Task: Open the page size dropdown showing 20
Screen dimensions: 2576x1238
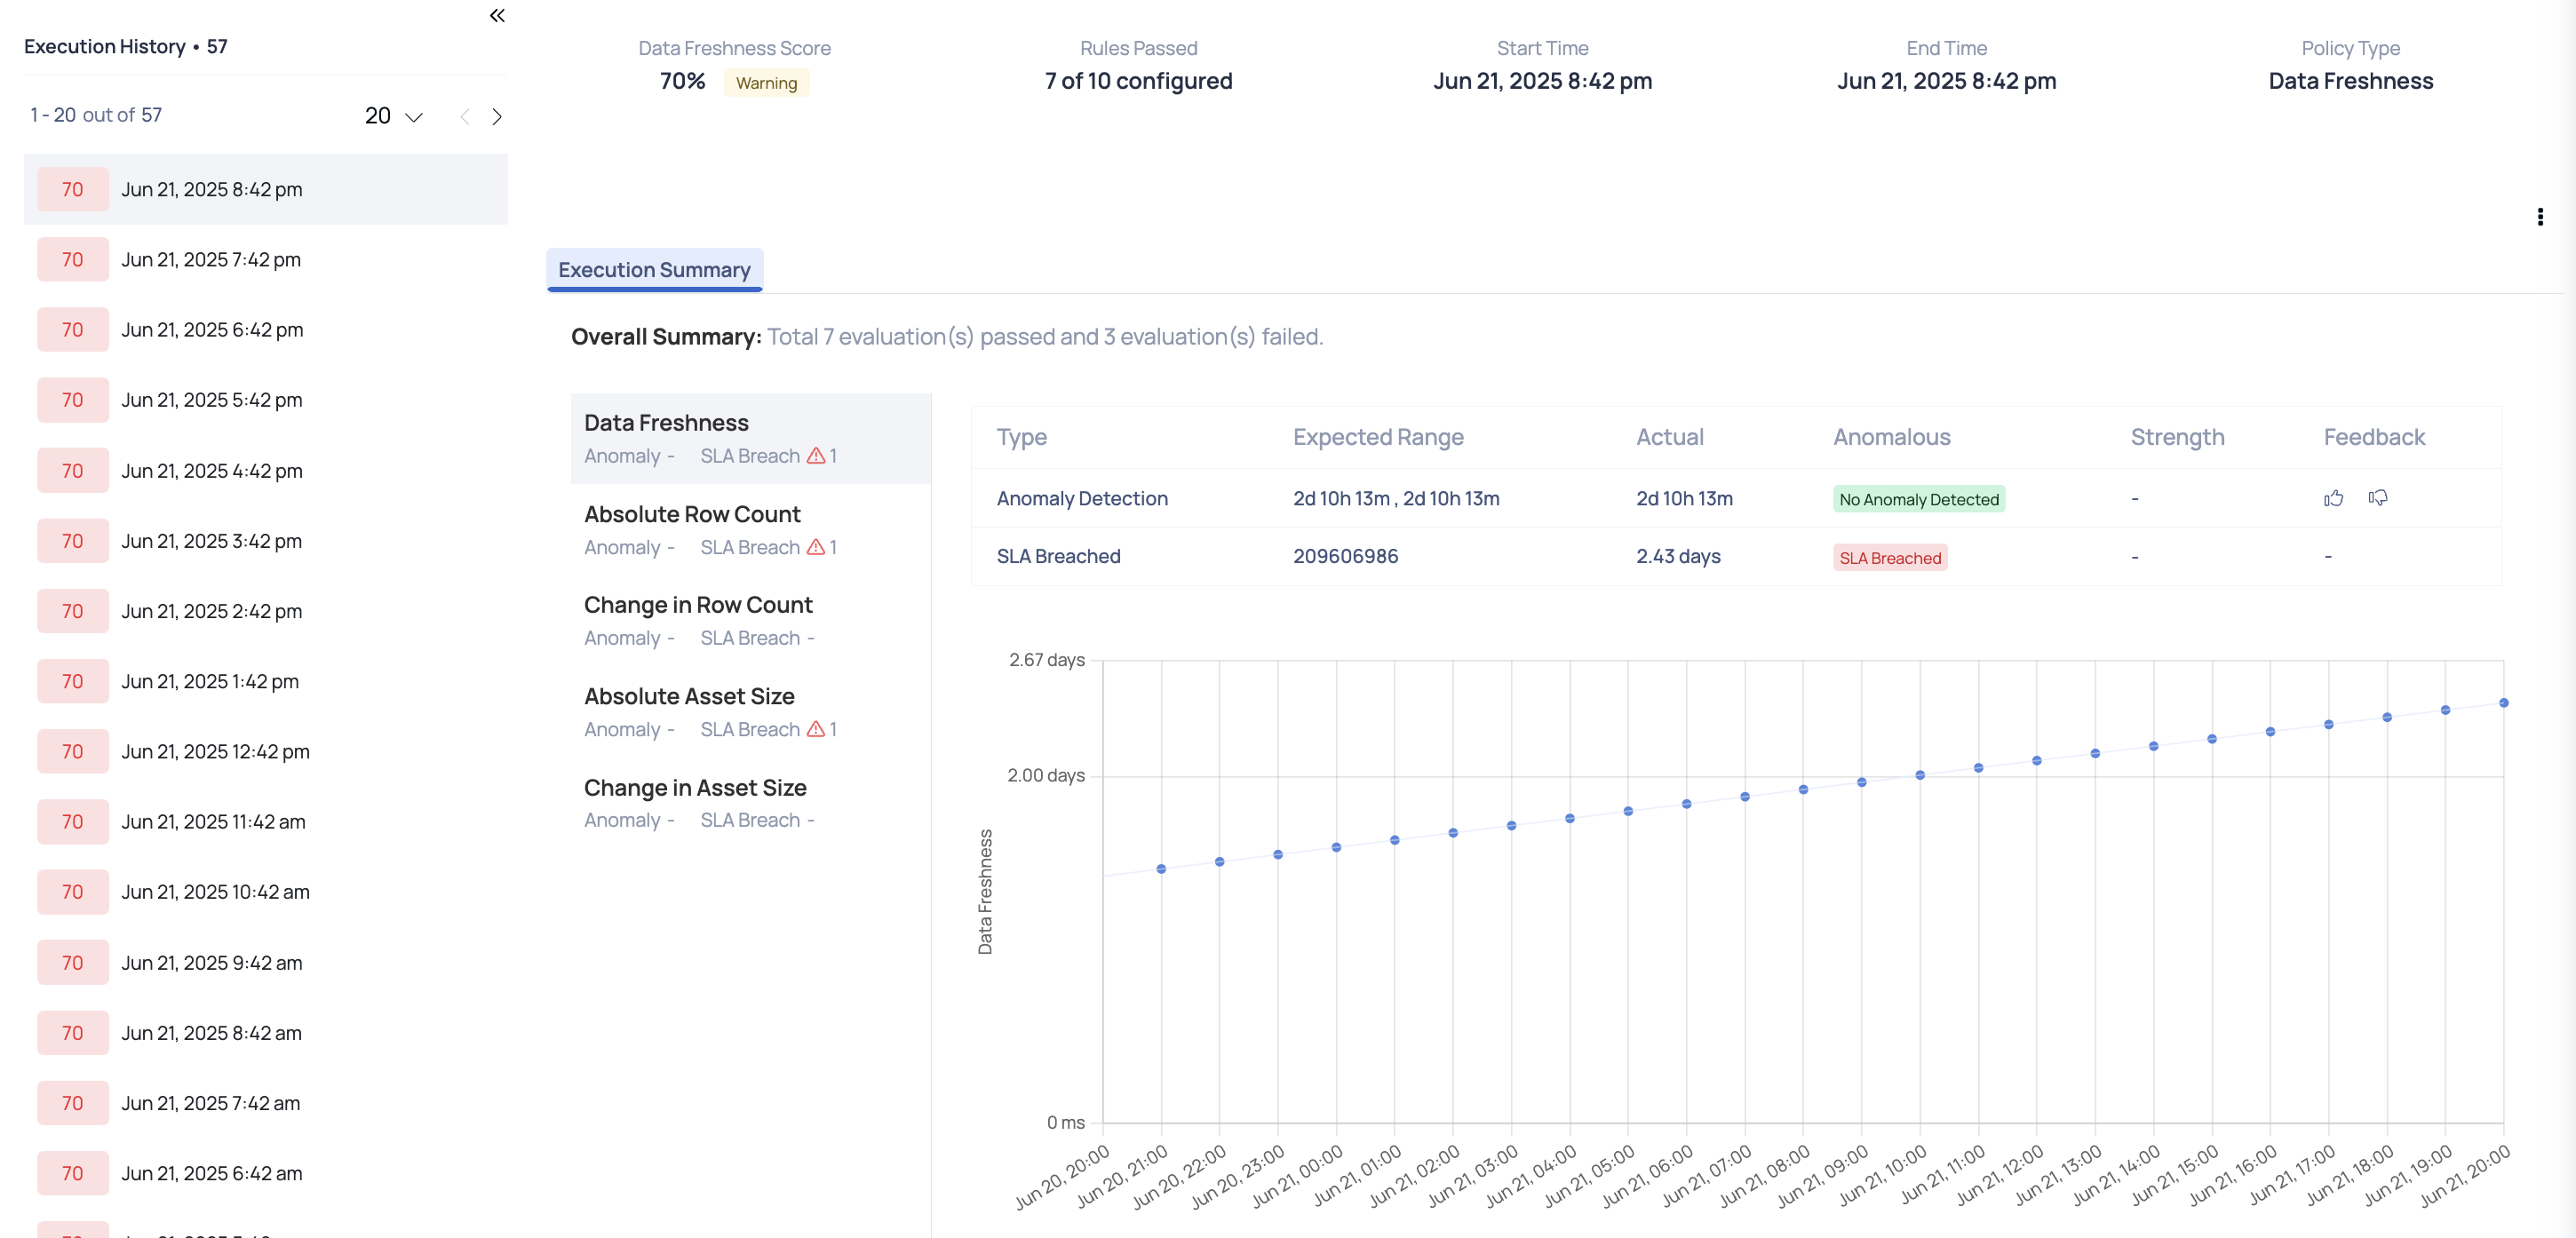Action: pos(391,116)
